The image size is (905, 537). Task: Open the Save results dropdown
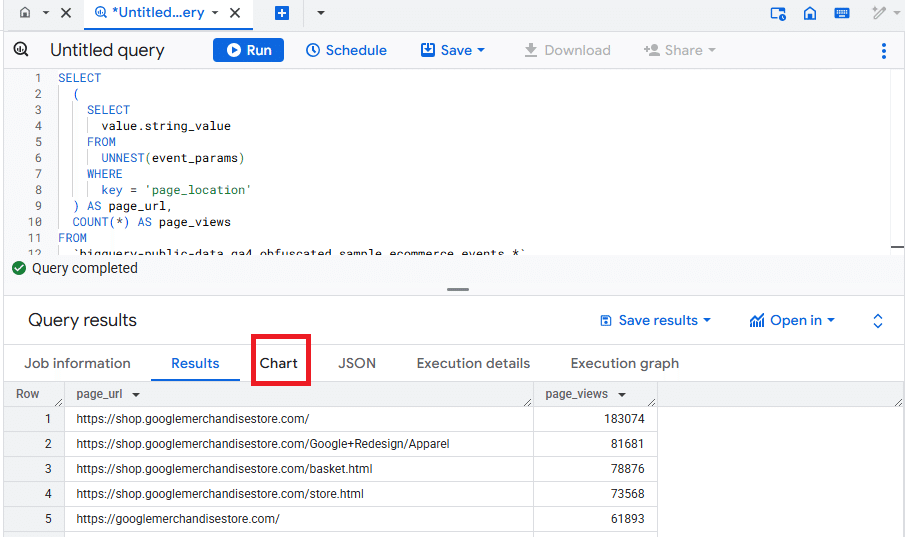[x=655, y=320]
